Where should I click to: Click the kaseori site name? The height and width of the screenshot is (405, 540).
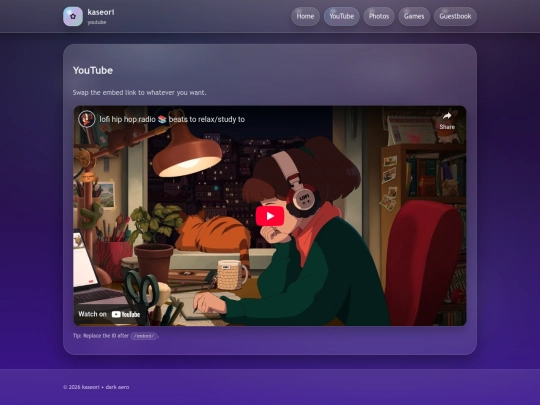pyautogui.click(x=101, y=12)
